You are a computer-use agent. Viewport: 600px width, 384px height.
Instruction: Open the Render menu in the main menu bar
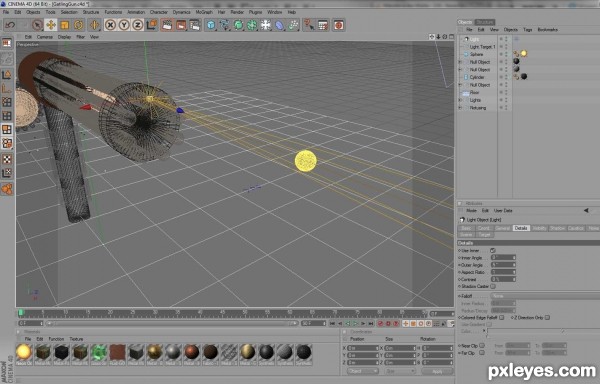click(237, 12)
